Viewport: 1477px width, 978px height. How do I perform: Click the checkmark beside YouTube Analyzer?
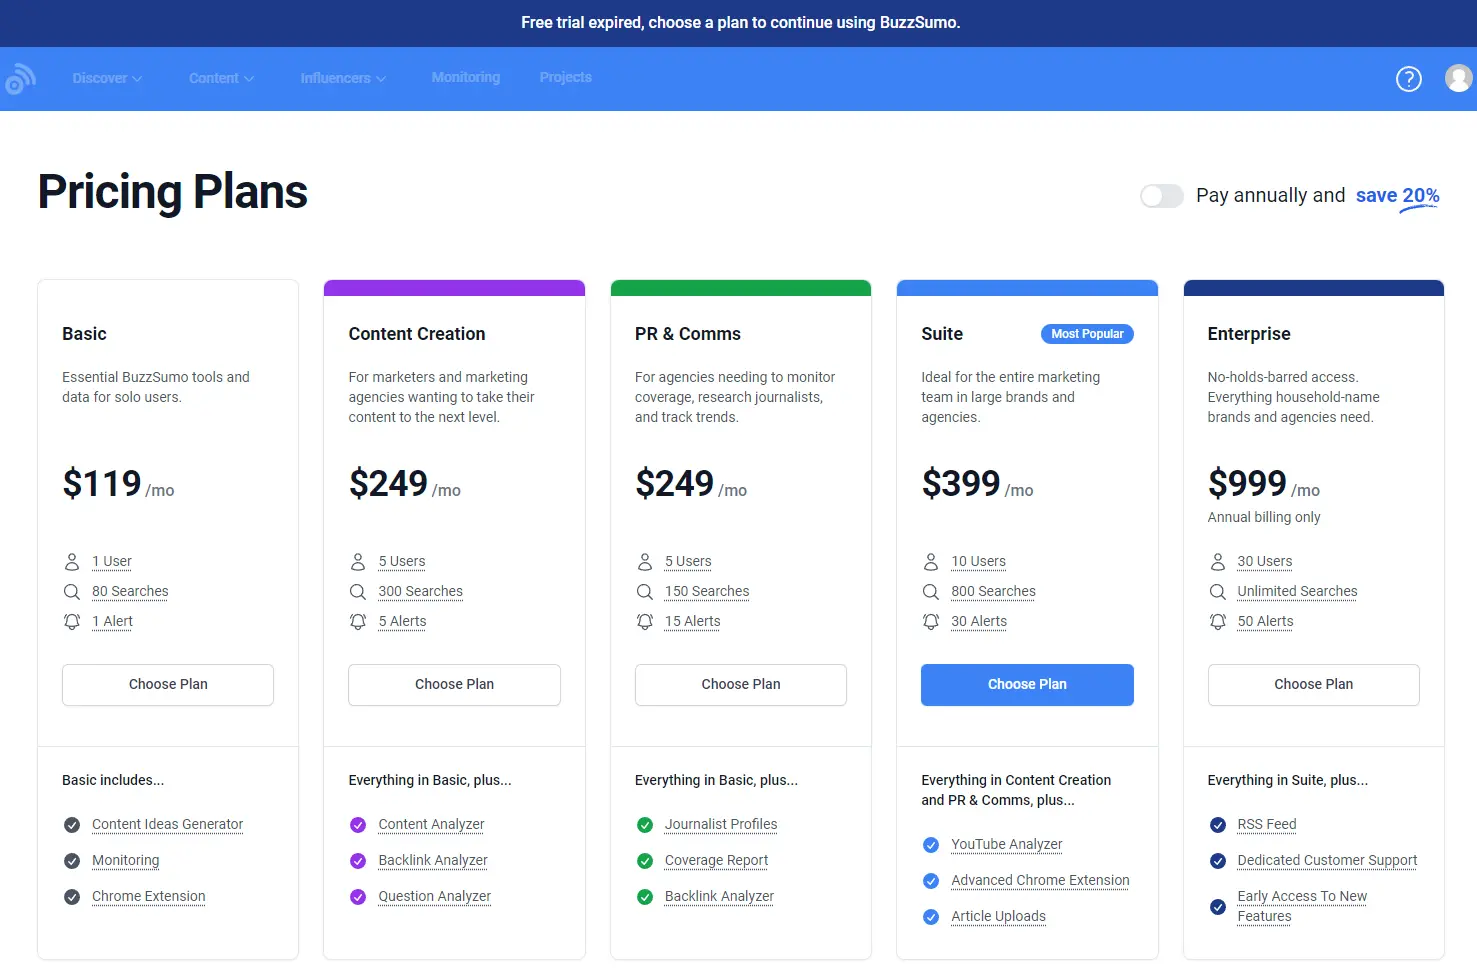(x=931, y=845)
